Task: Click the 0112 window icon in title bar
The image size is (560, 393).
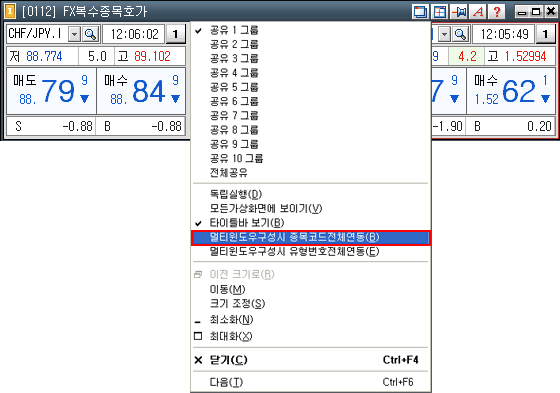Action: [x=10, y=11]
